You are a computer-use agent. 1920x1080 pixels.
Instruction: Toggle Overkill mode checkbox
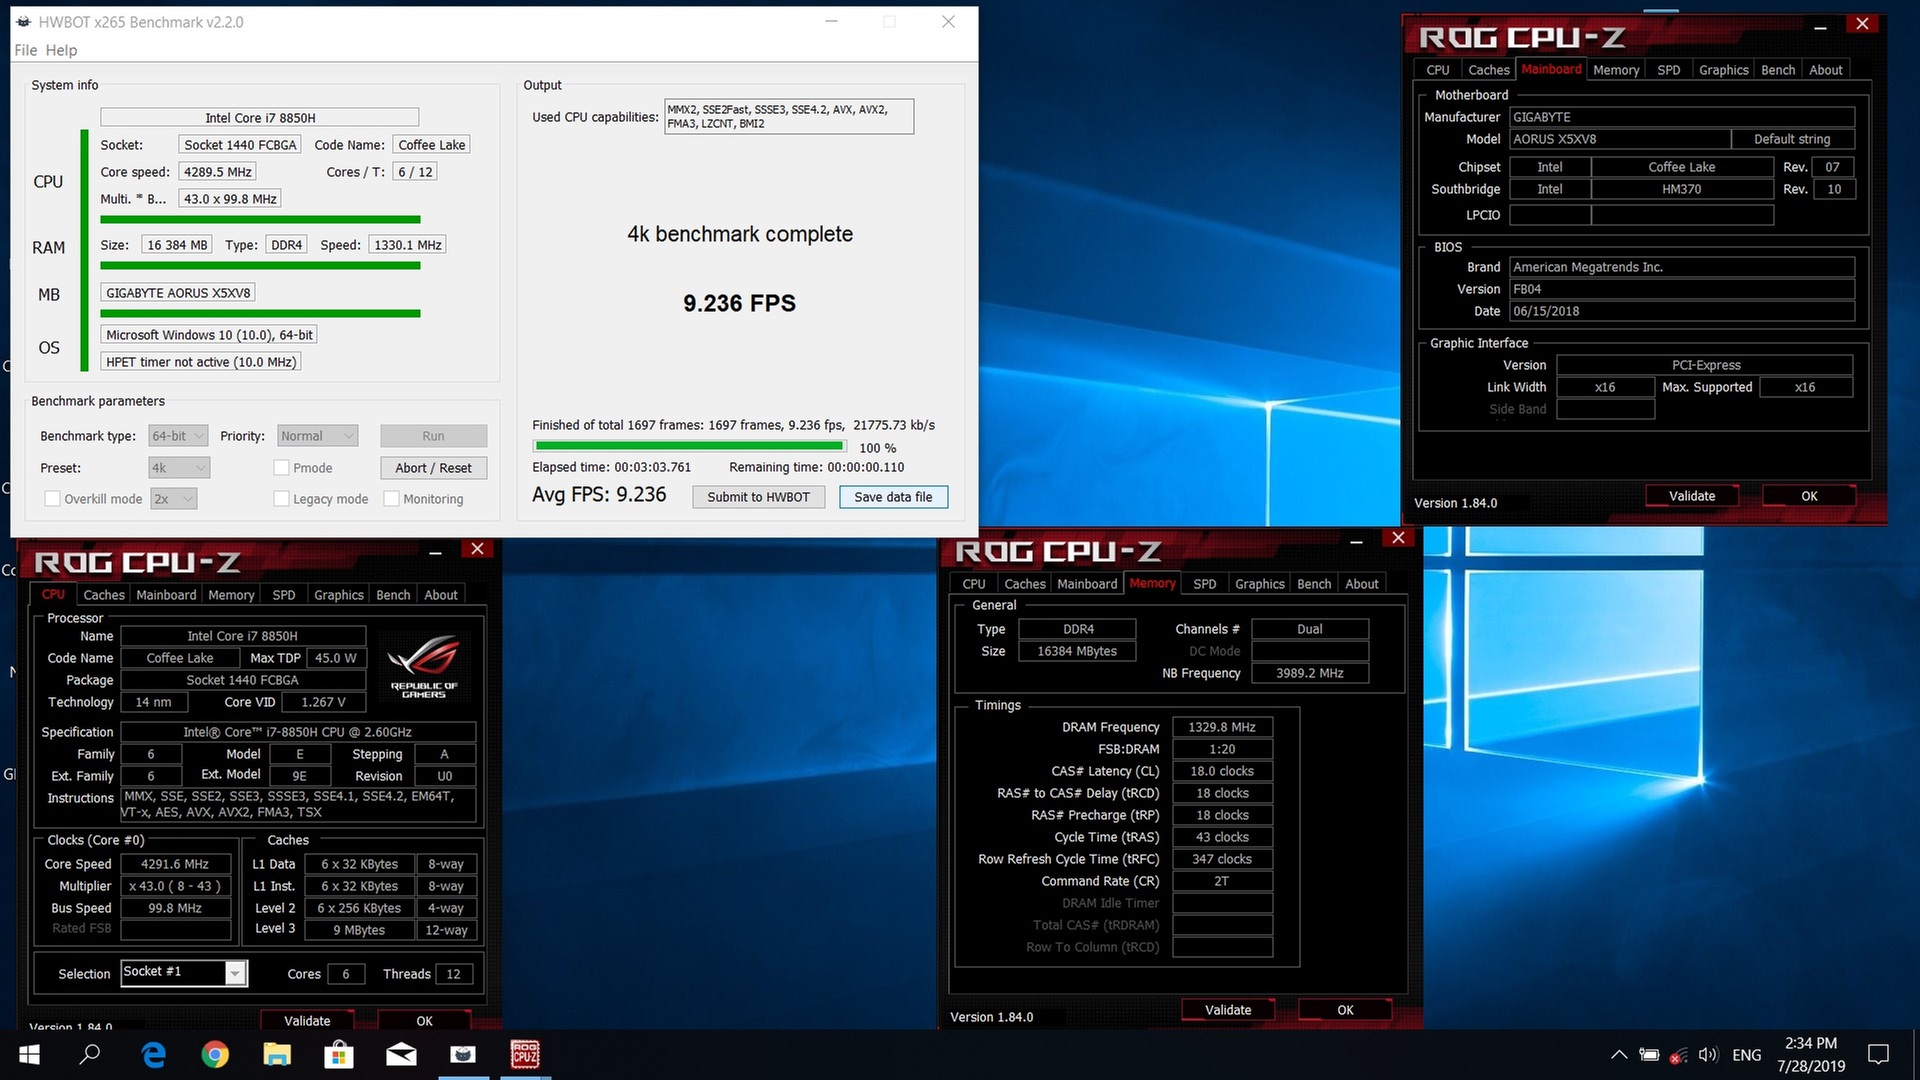(53, 499)
